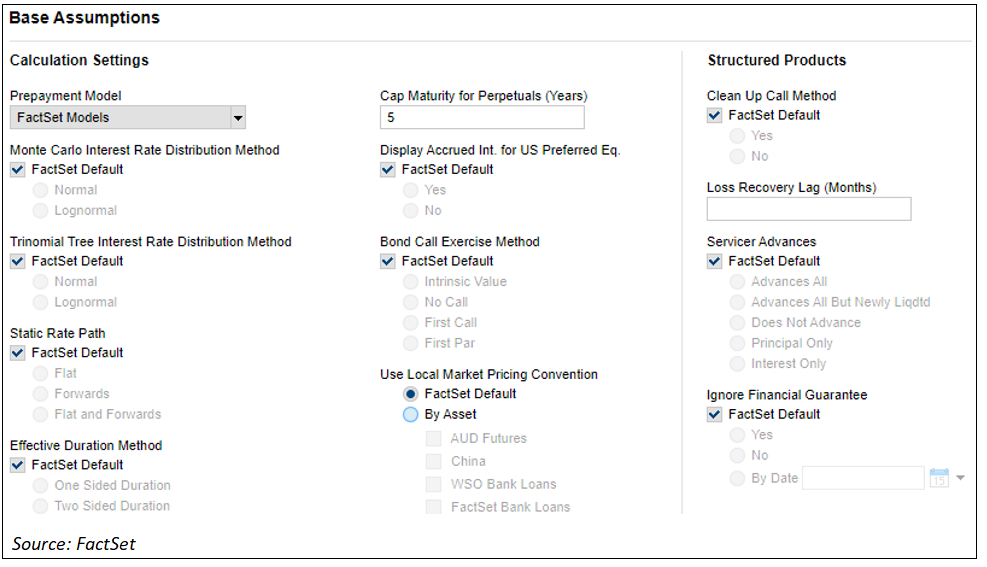Expand the calendar dropdown arrow beside By Date
Screen dimensions: 987x567
click(x=961, y=478)
